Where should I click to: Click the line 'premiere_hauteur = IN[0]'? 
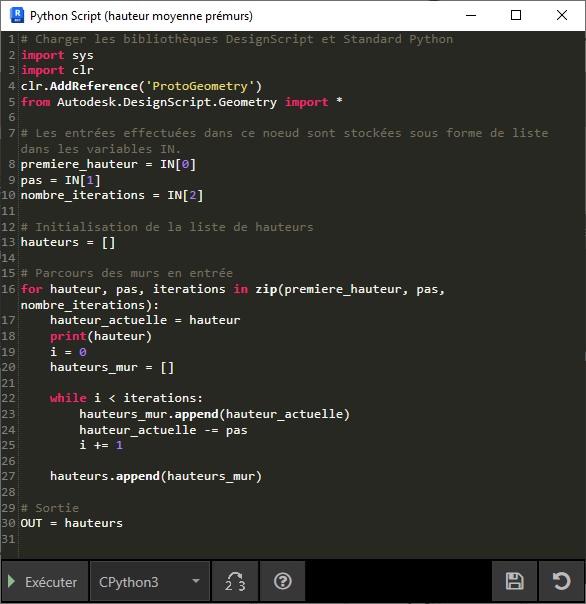coord(108,164)
